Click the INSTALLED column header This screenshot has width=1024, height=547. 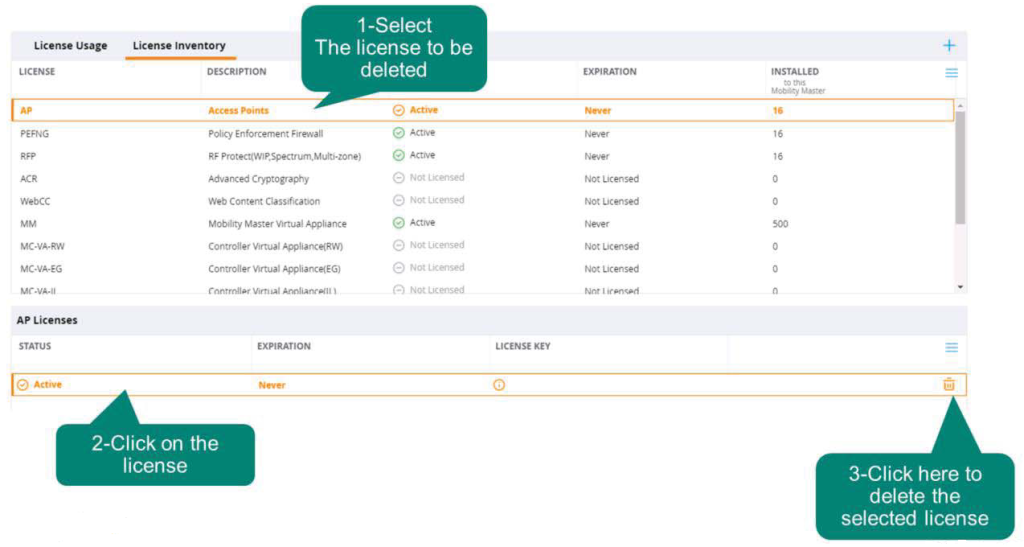point(794,72)
